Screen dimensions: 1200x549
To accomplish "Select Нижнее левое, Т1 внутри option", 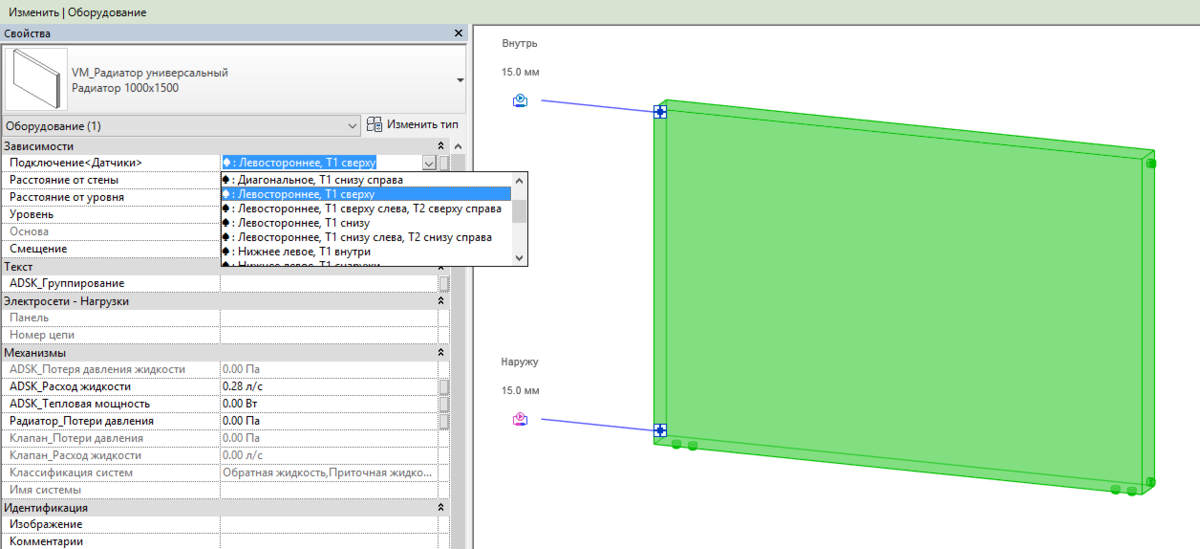I will coord(366,252).
